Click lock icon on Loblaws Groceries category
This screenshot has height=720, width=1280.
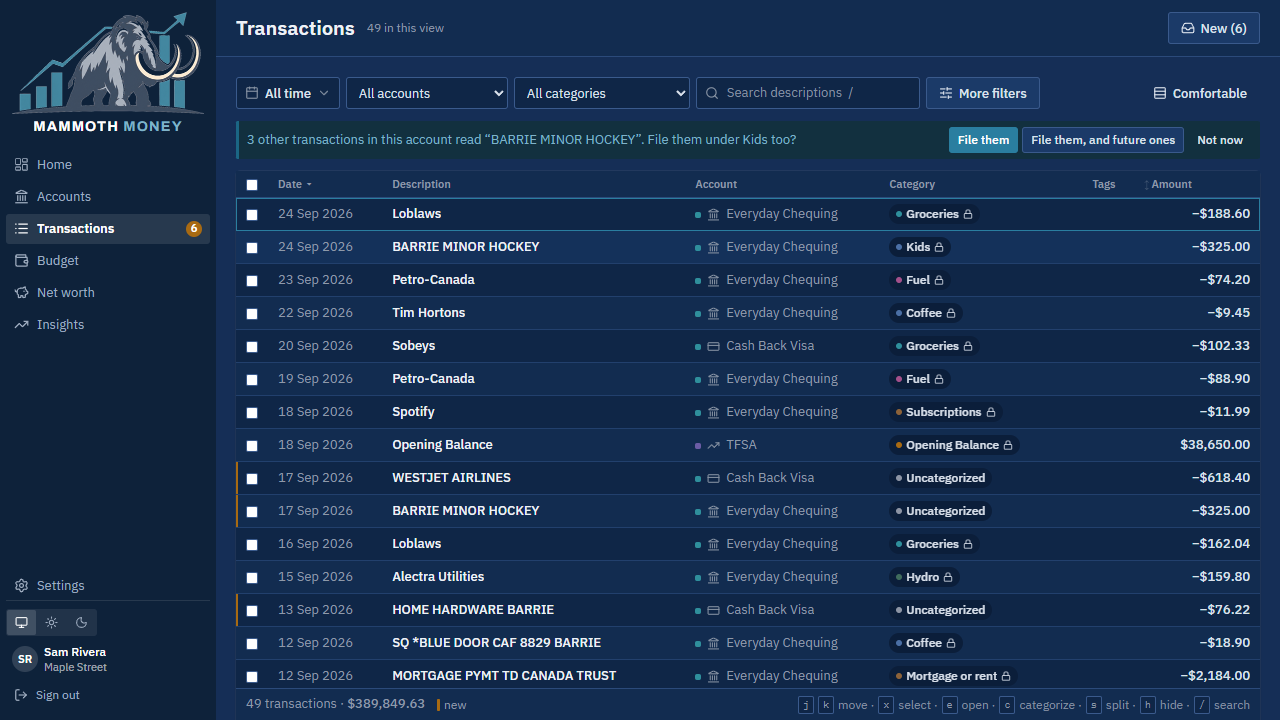tap(968, 214)
